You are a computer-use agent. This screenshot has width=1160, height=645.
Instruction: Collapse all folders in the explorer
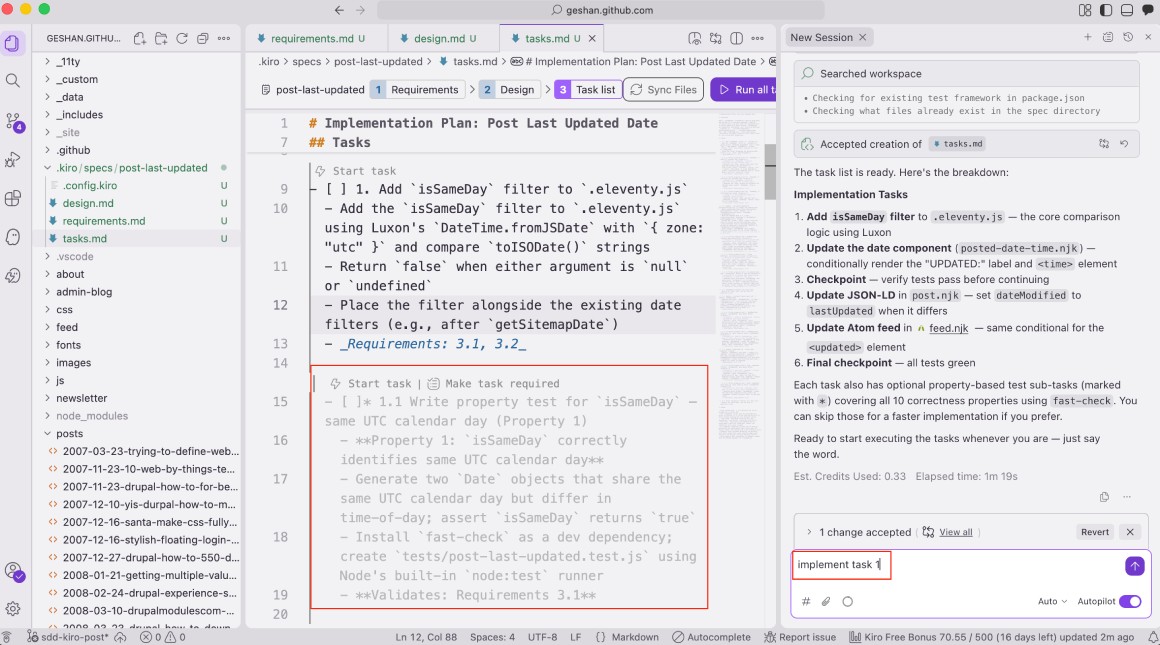click(202, 38)
